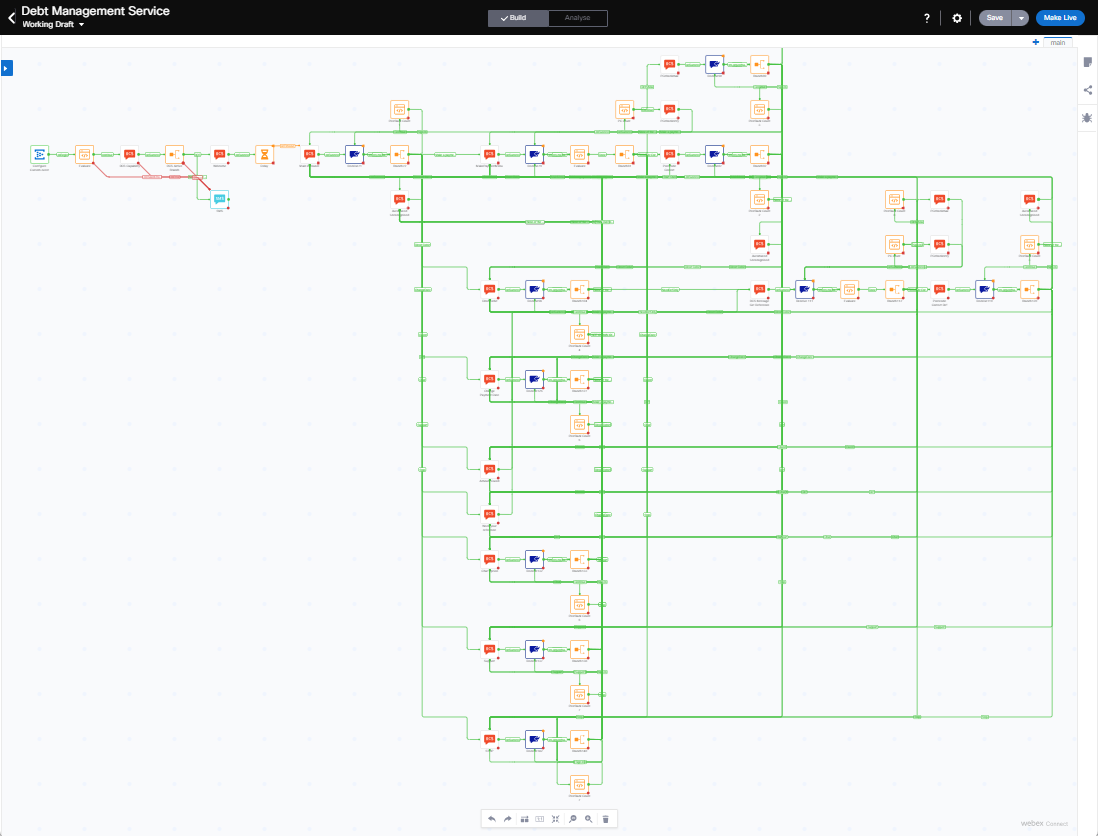Click the redo arrow in the bottom toolbar
Viewport: 1098px width, 836px height.
(507, 819)
